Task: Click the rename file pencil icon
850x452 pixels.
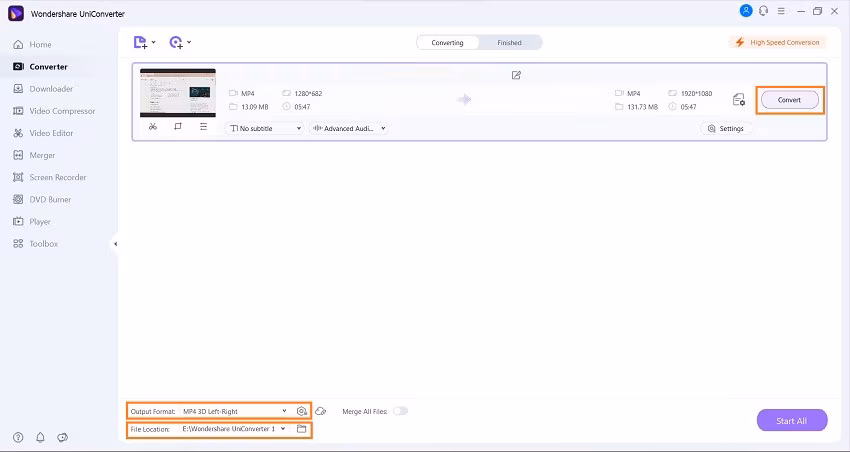Action: pos(516,75)
